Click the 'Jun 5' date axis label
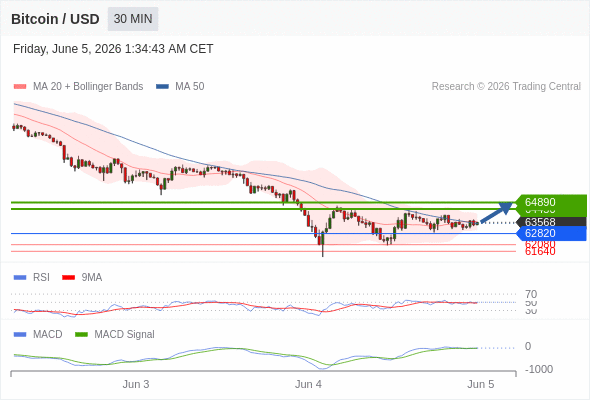Screen dimensions: 590x400 pos(481,384)
